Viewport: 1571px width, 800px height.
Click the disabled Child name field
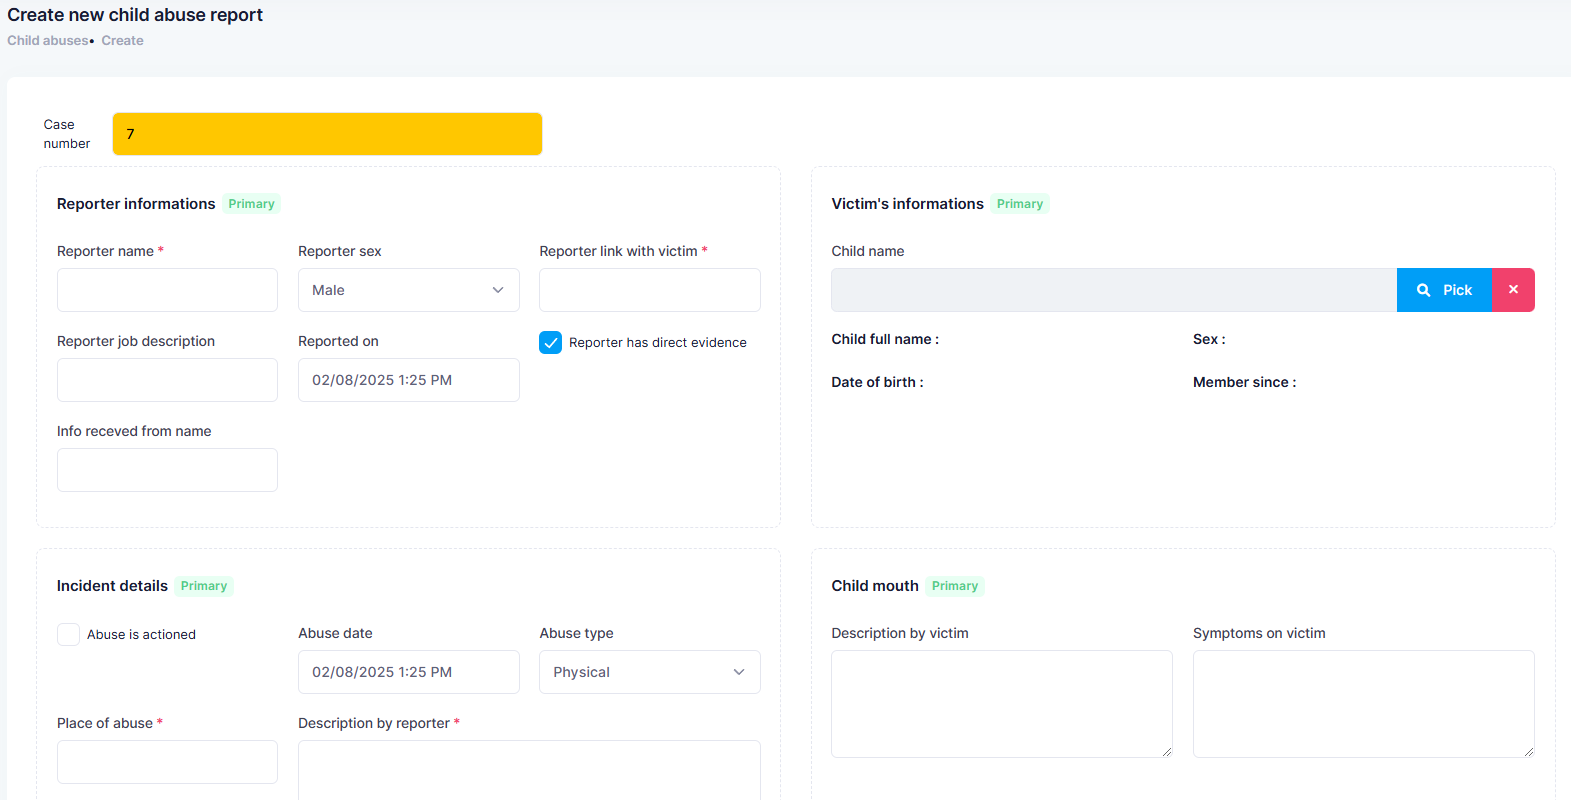1113,290
